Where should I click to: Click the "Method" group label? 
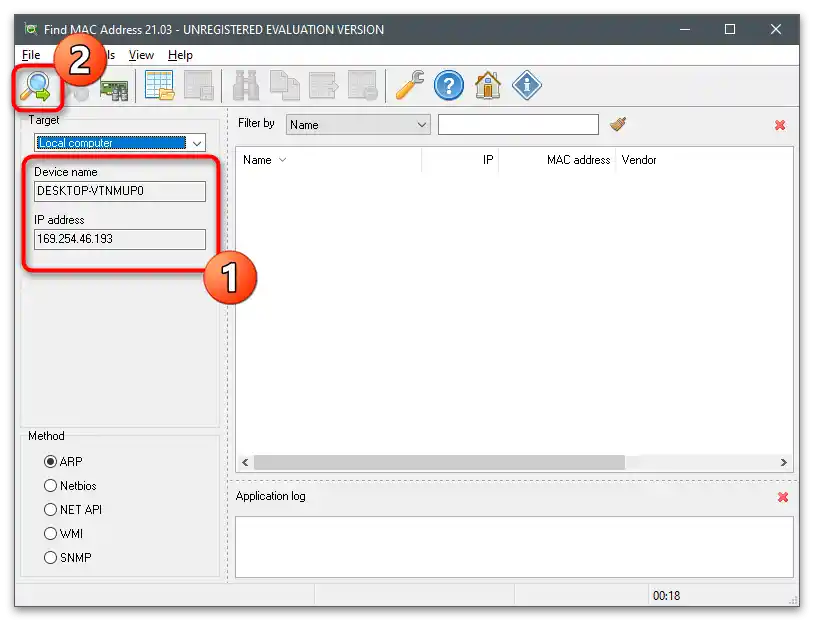point(46,436)
